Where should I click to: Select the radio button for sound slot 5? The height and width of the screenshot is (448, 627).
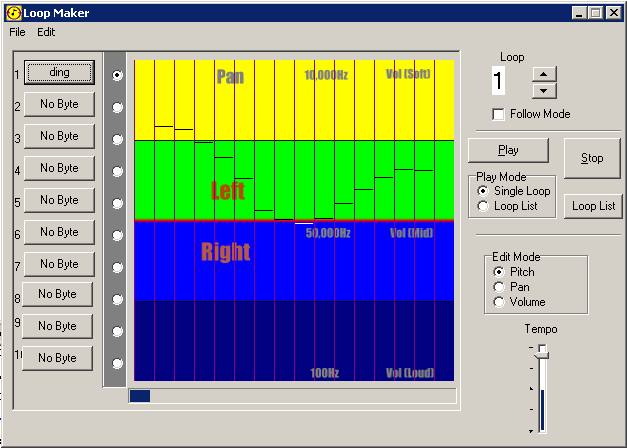[x=117, y=203]
